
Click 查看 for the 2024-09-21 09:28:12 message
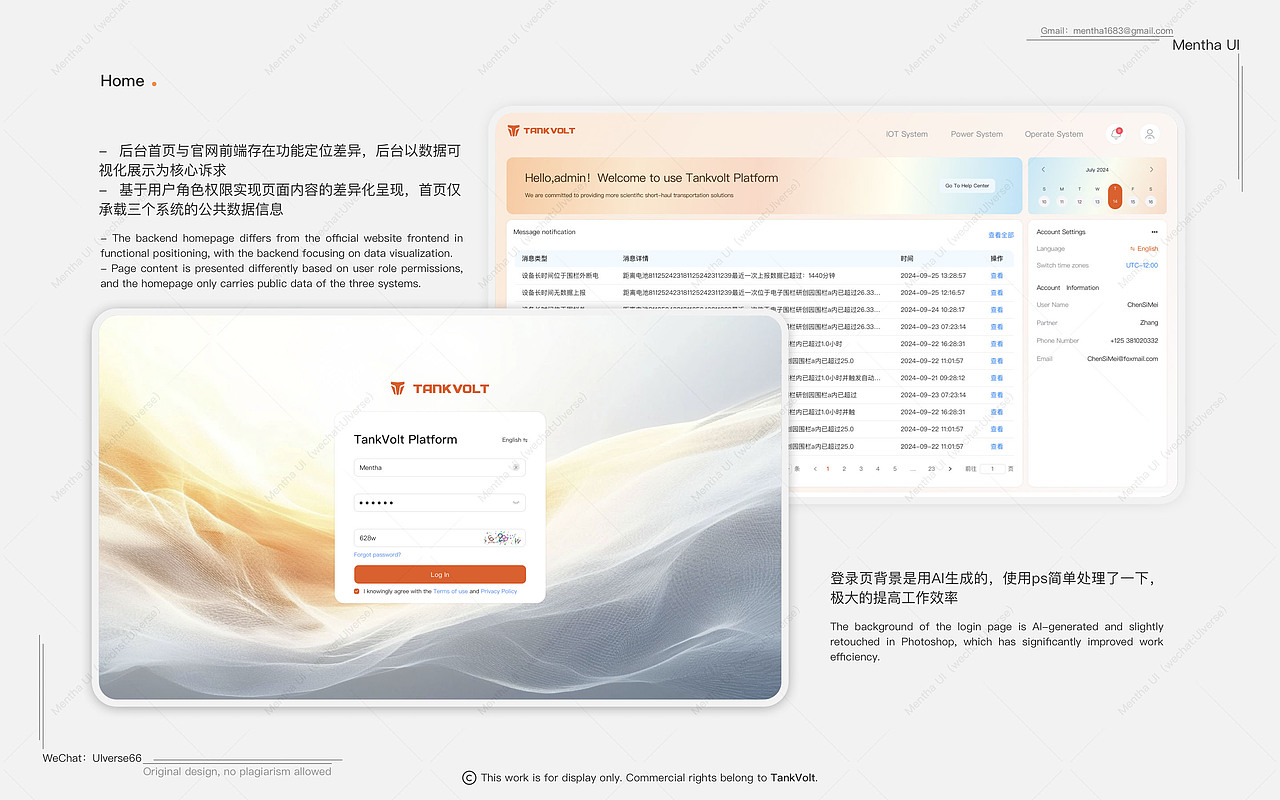996,378
